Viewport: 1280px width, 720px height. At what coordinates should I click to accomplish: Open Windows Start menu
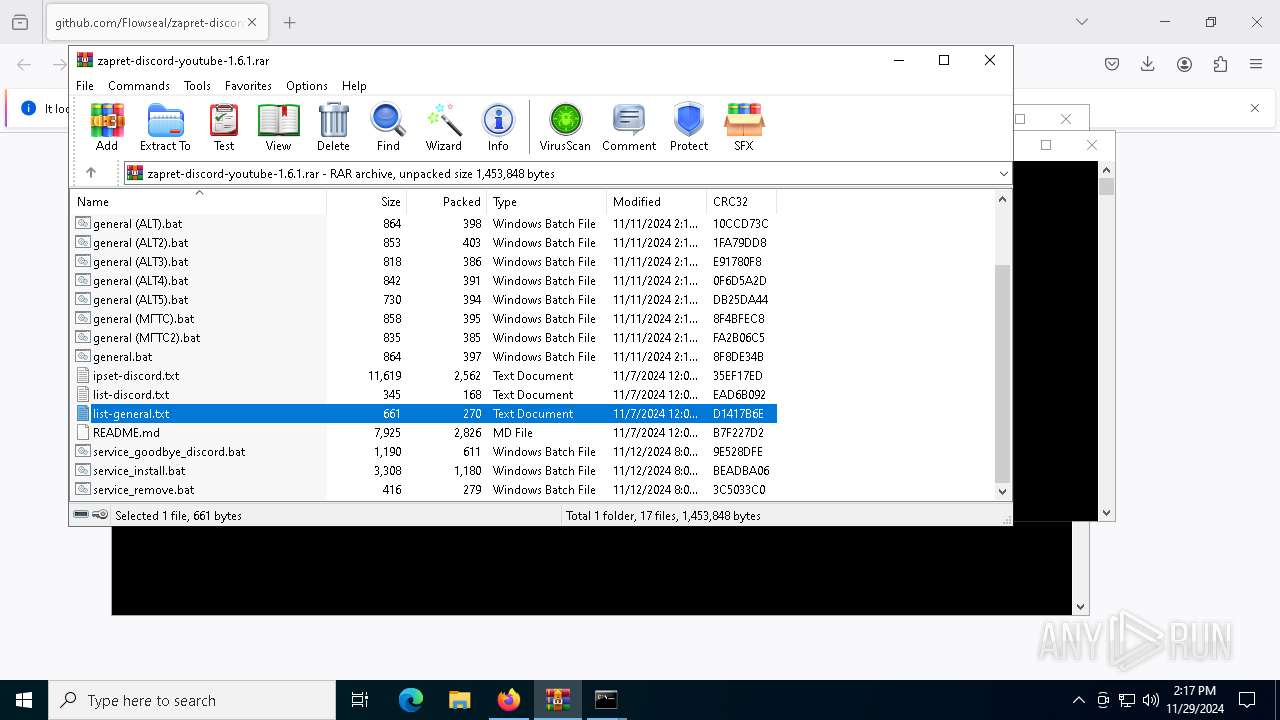pyautogui.click(x=24, y=700)
